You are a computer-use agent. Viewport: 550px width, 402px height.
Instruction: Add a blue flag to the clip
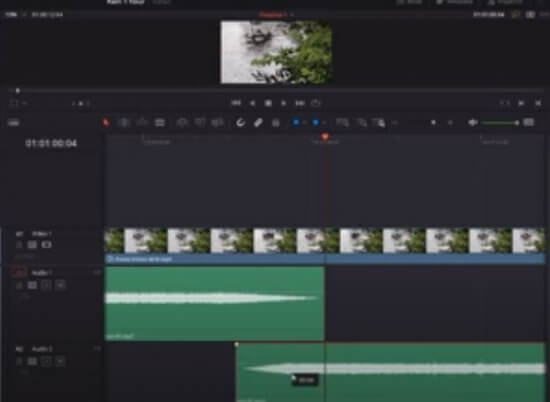point(296,122)
